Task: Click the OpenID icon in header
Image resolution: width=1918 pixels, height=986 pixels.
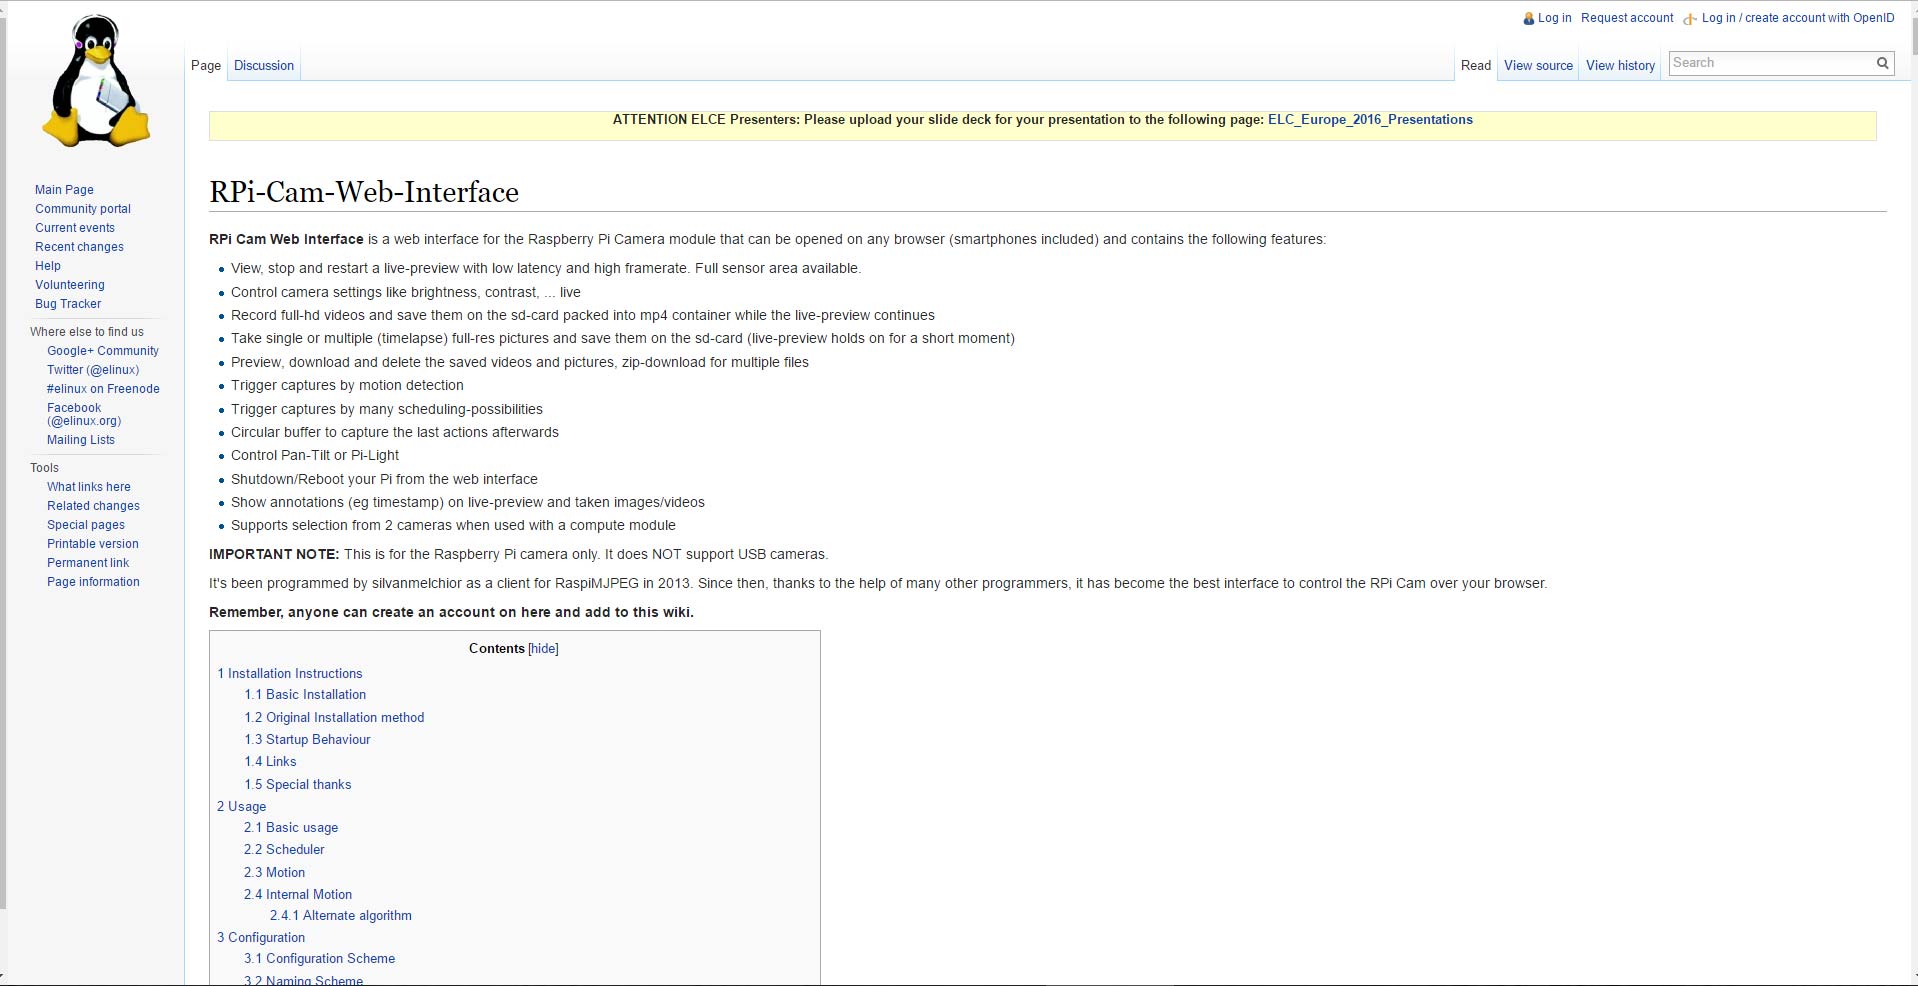Action: pyautogui.click(x=1690, y=18)
